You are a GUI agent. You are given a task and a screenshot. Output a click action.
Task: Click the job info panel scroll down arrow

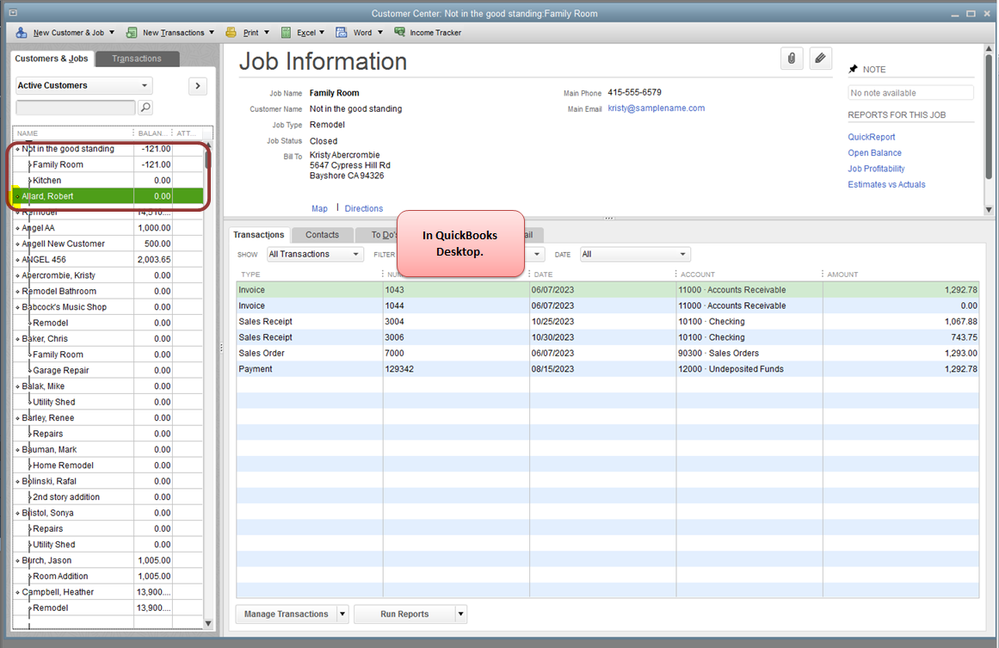(x=989, y=209)
